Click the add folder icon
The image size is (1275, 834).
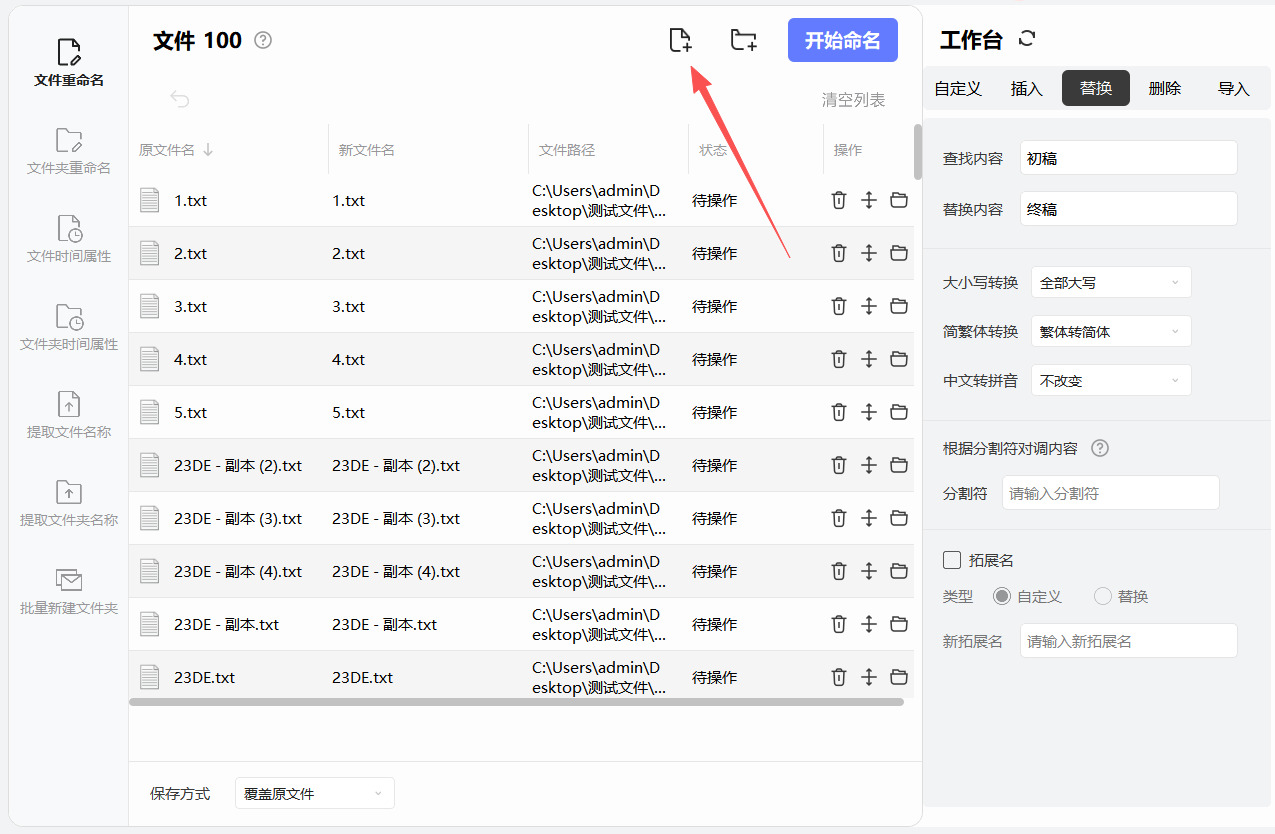[x=743, y=41]
